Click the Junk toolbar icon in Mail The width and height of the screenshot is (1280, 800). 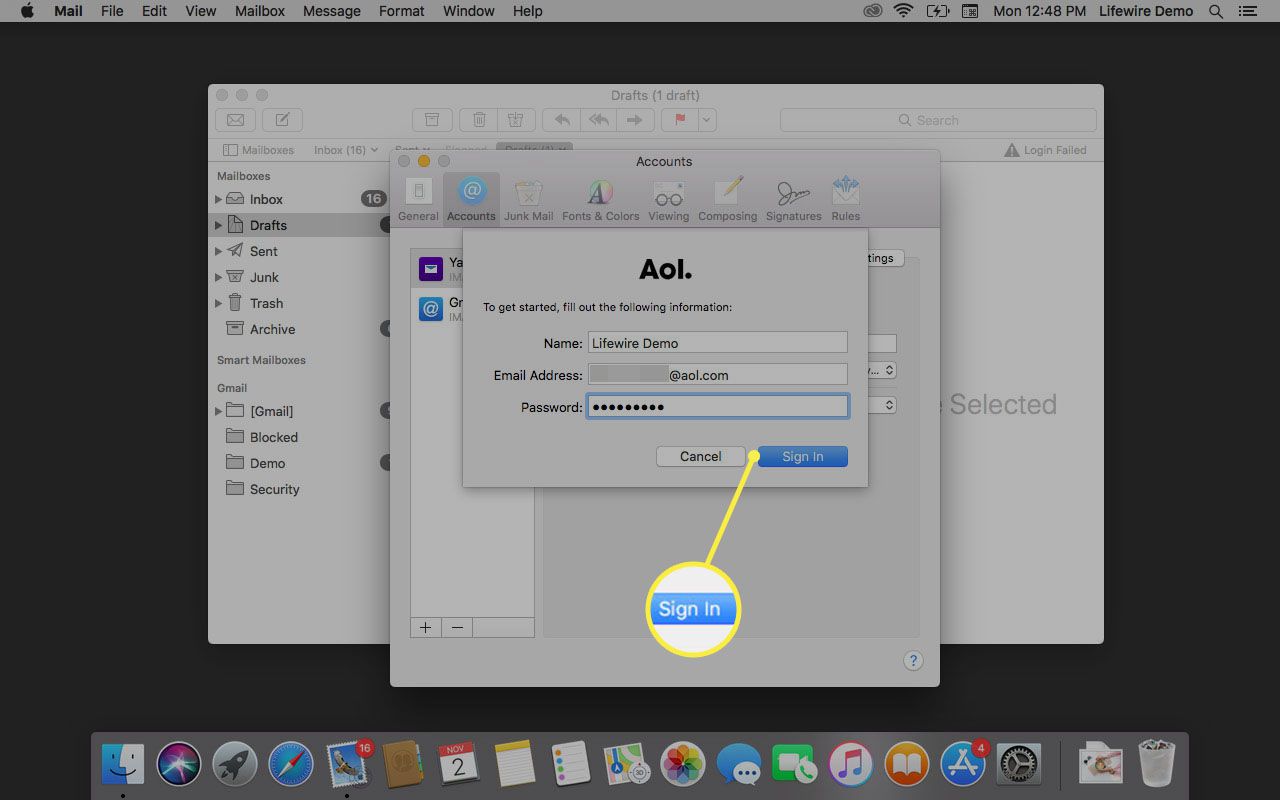(515, 120)
